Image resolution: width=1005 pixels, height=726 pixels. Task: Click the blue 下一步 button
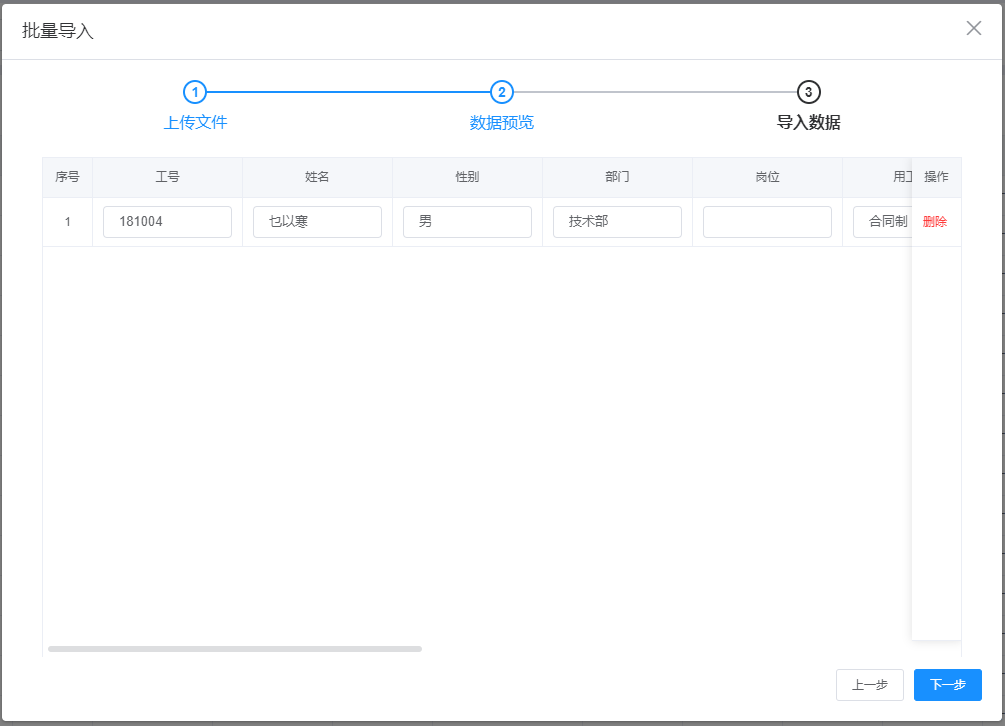click(x=947, y=685)
